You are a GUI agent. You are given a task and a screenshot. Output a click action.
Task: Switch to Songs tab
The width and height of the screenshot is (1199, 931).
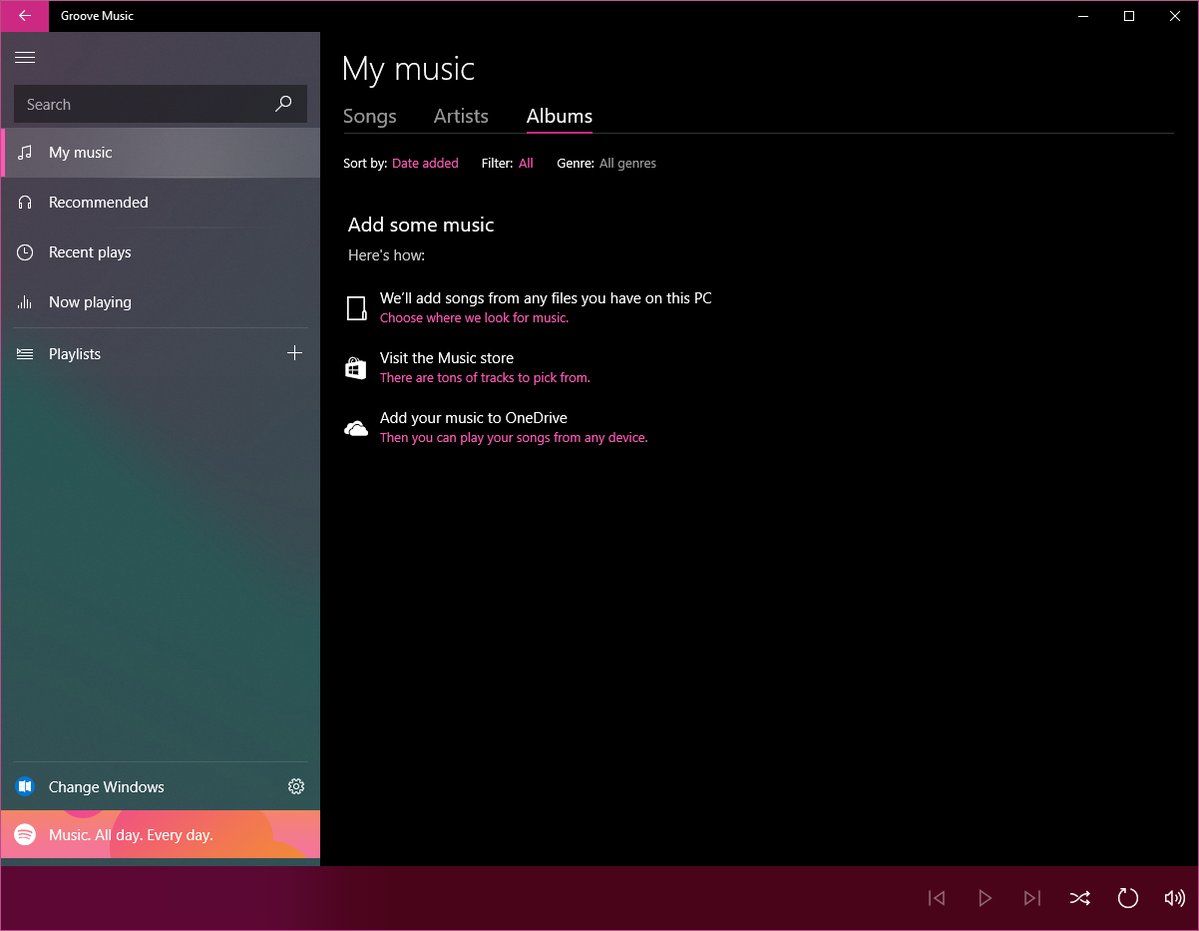369,116
